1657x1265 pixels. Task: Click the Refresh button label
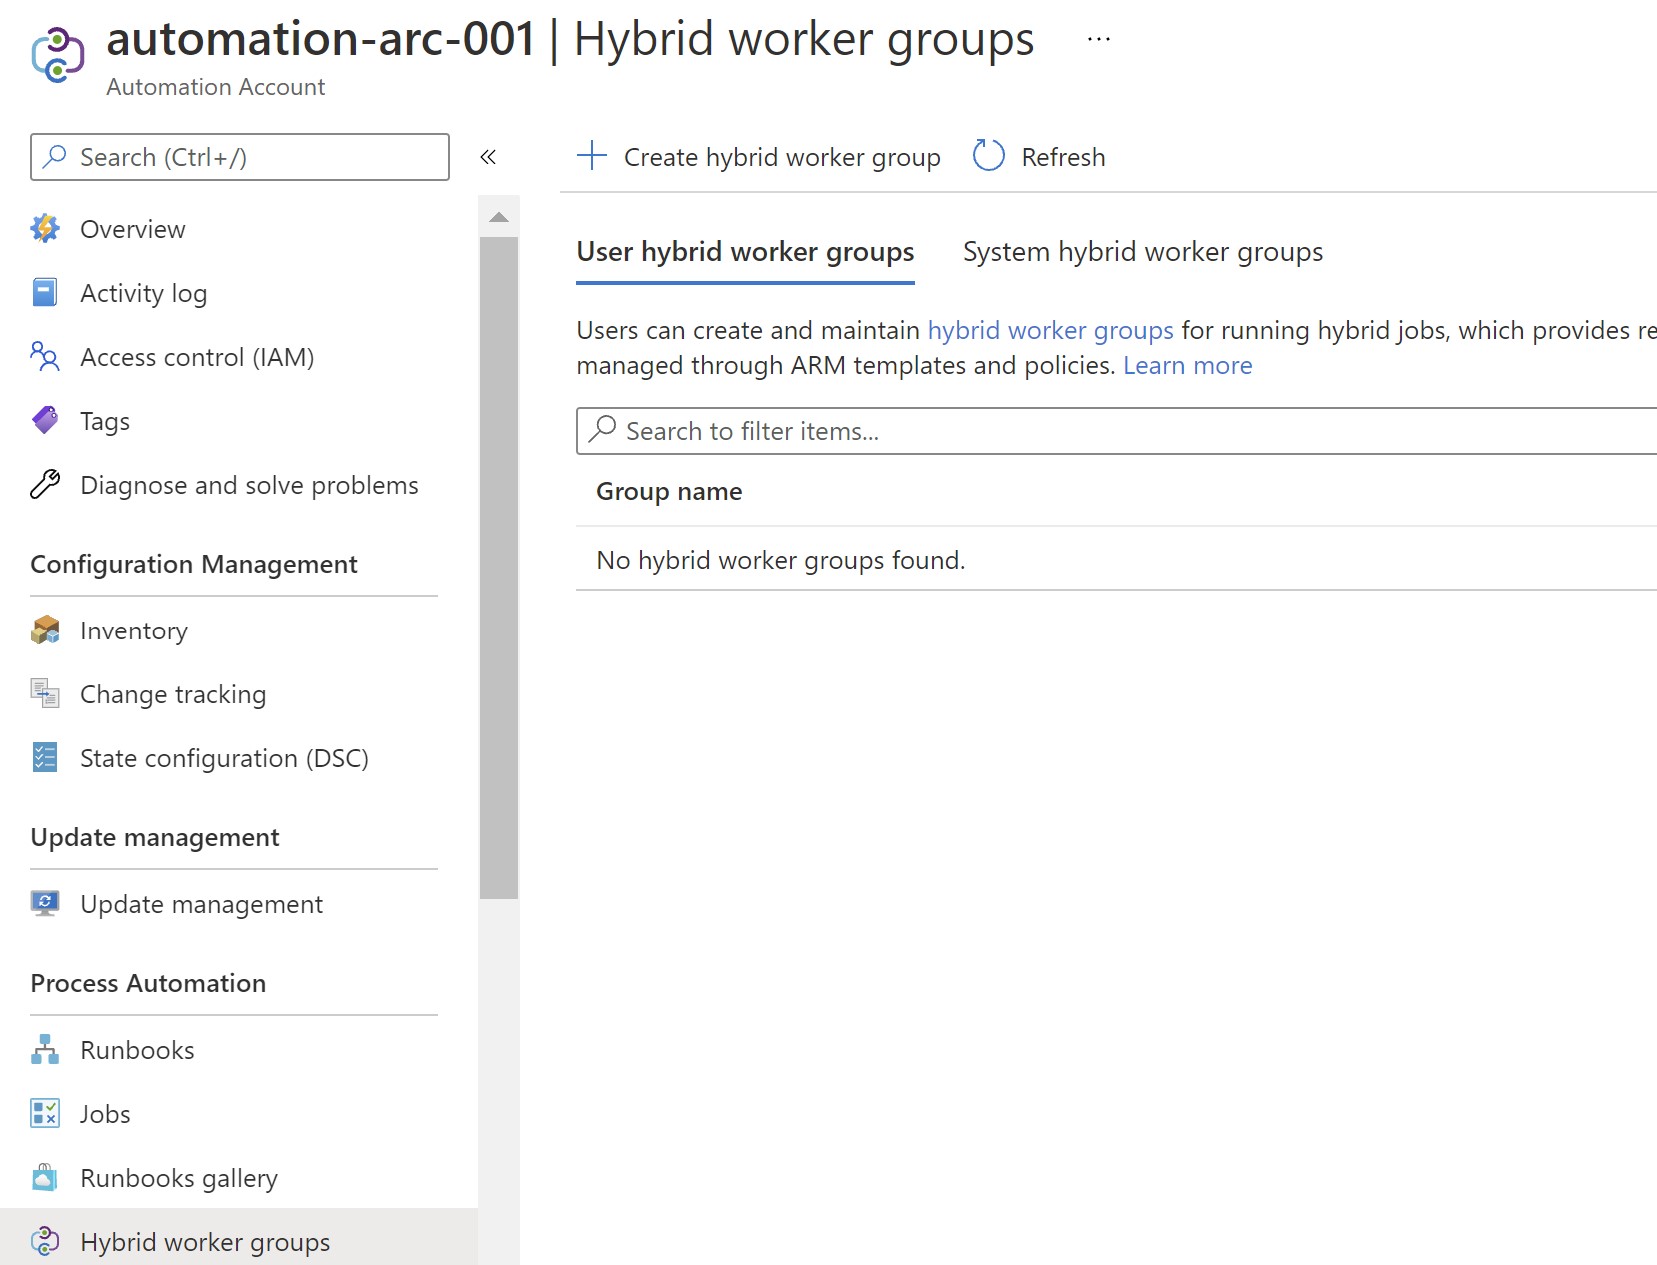tap(1063, 157)
